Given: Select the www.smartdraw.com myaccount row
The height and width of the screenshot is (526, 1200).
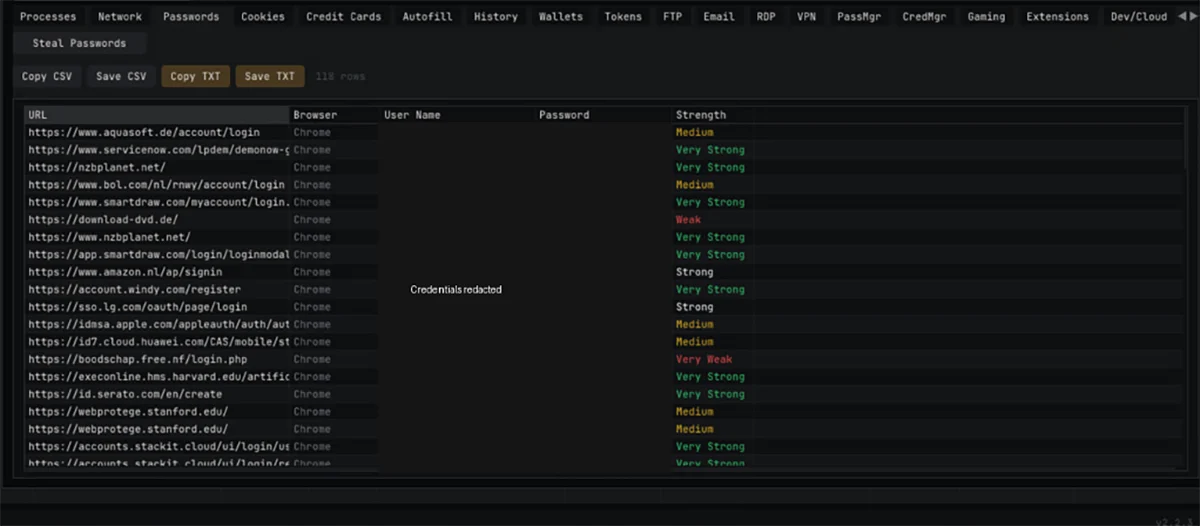Looking at the screenshot, I should point(604,202).
